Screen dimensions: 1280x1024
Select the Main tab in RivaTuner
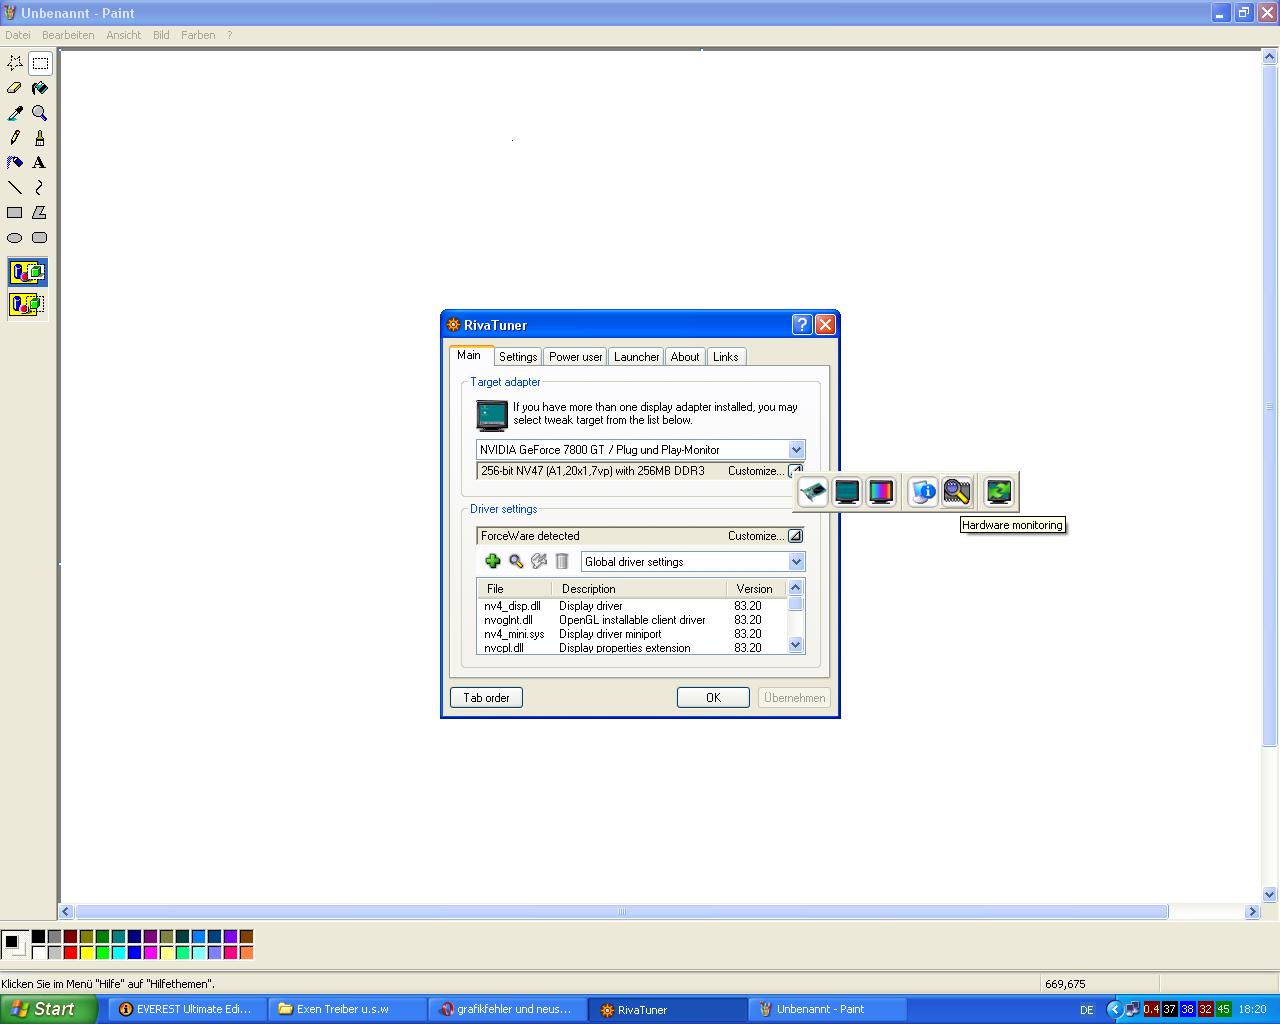point(469,355)
